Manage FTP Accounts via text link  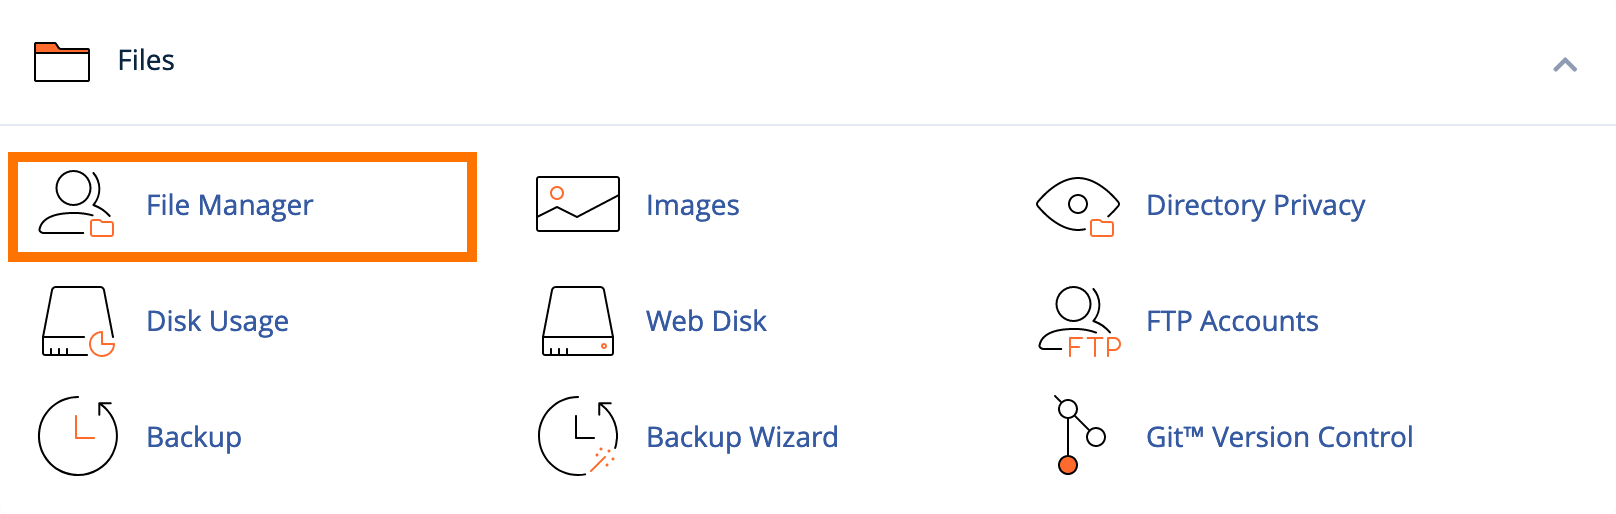pos(1232,321)
